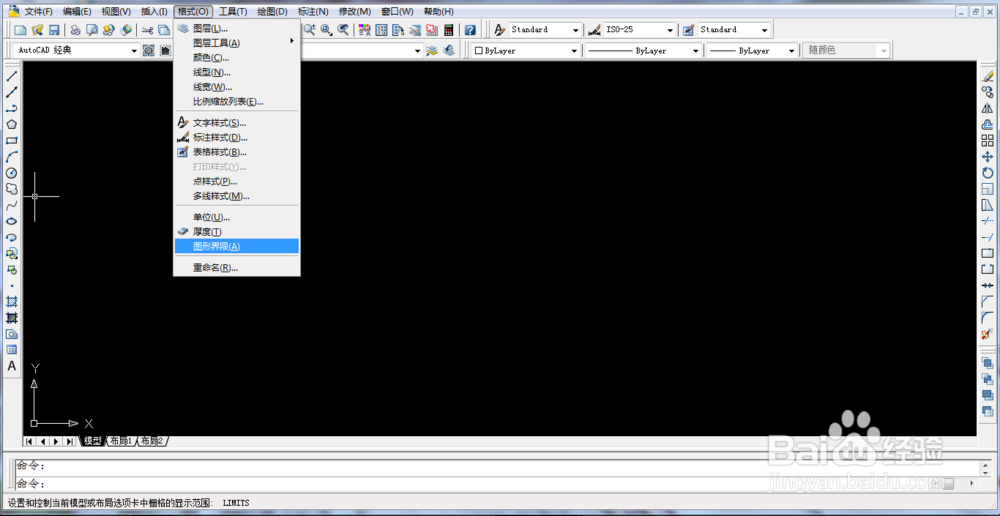Viewport: 1000px width, 516px height.
Task: Choose 点样式(P)... menu item
Action: point(237,181)
